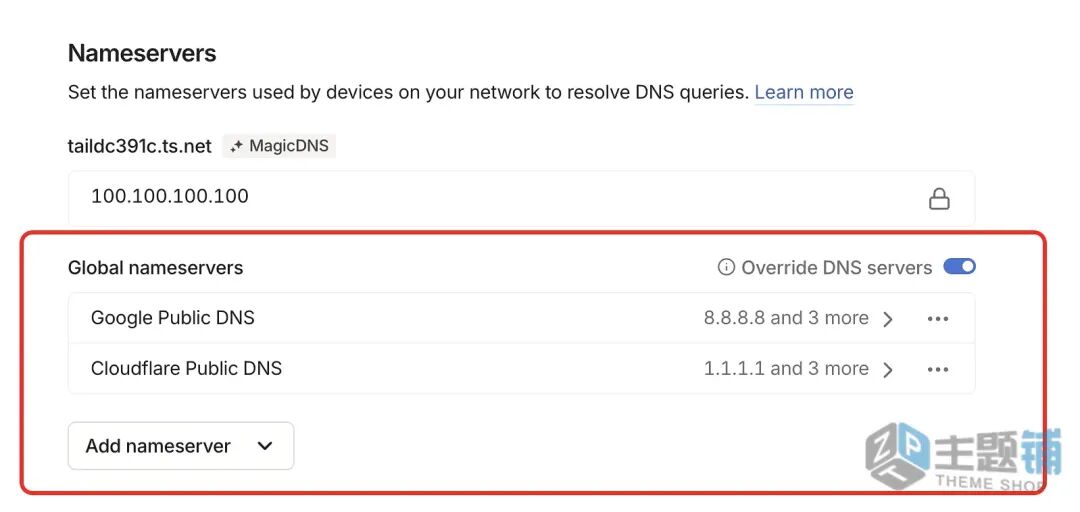Select the Cloudflare Public DNS entry name
Image resolution: width=1080 pixels, height=512 pixels.
[186, 368]
